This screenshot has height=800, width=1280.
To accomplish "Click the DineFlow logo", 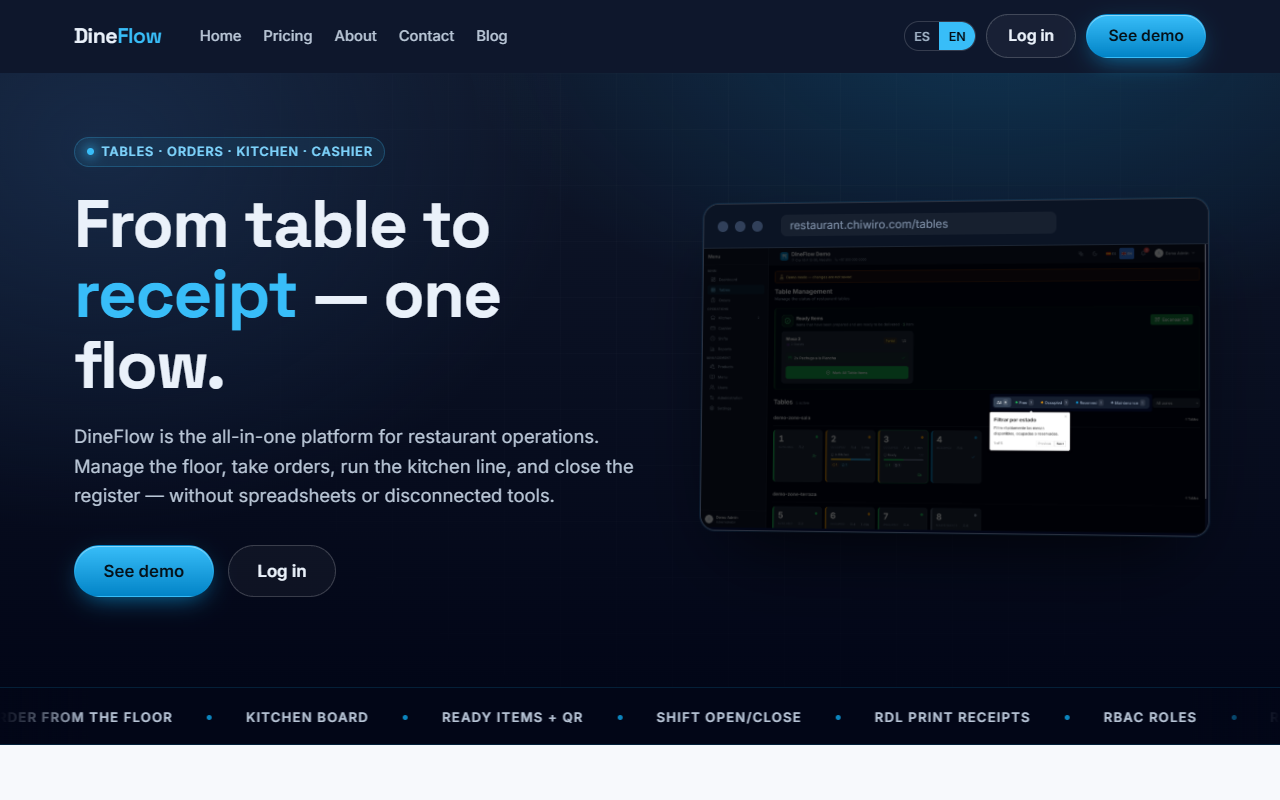I will [118, 36].
